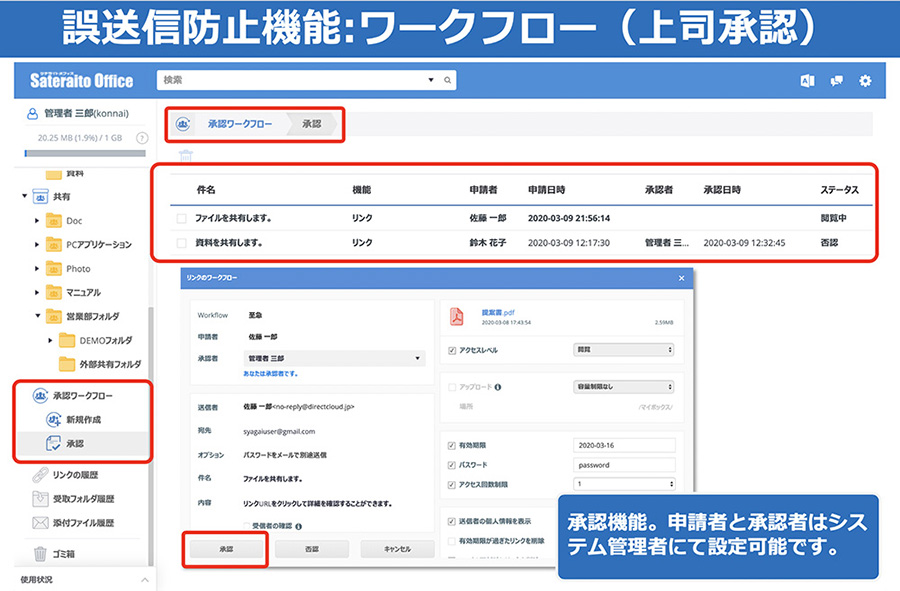This screenshot has width=900, height=591.
Task: Open the 承認者 管理者 三郎 dropdown
Action: point(335,358)
